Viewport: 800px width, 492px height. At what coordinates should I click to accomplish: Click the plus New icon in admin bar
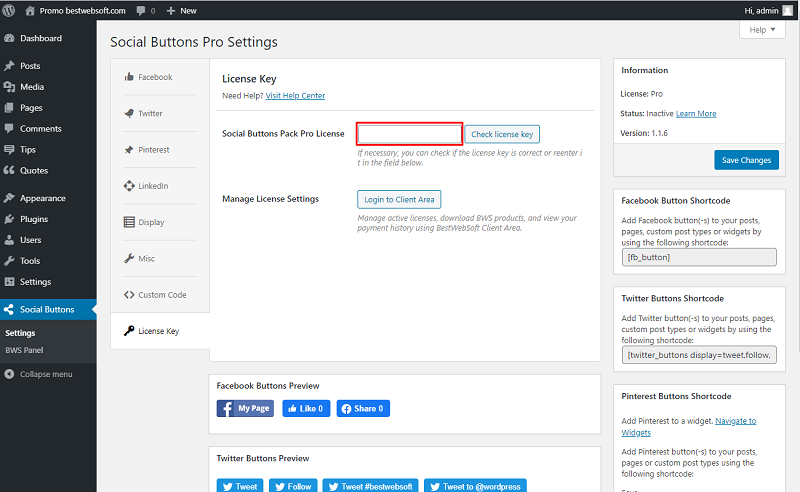[171, 11]
